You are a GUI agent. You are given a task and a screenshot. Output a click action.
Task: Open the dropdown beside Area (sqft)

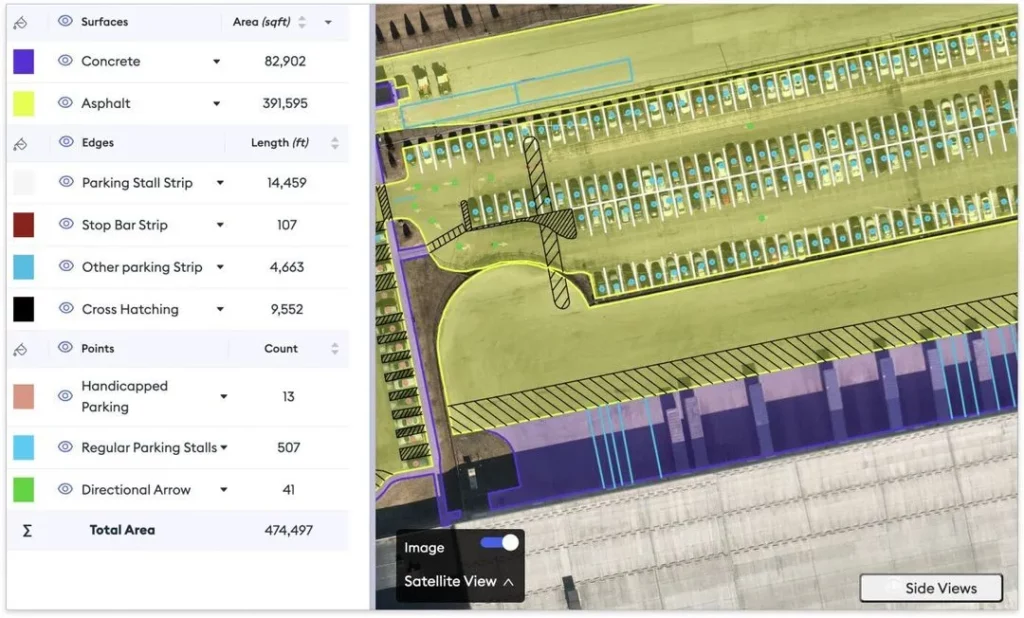pyautogui.click(x=328, y=22)
